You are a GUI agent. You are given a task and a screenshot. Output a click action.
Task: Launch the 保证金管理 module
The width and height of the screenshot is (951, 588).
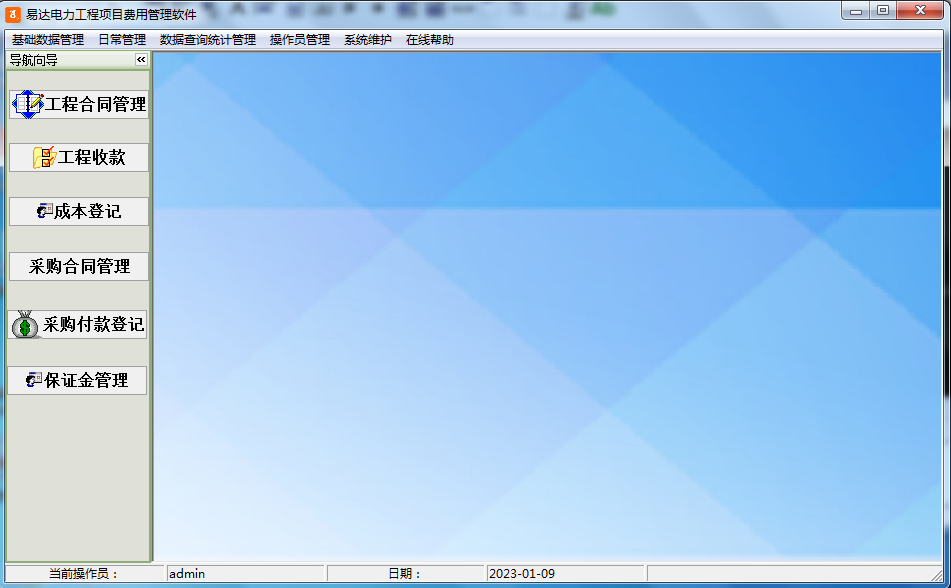tap(78, 380)
